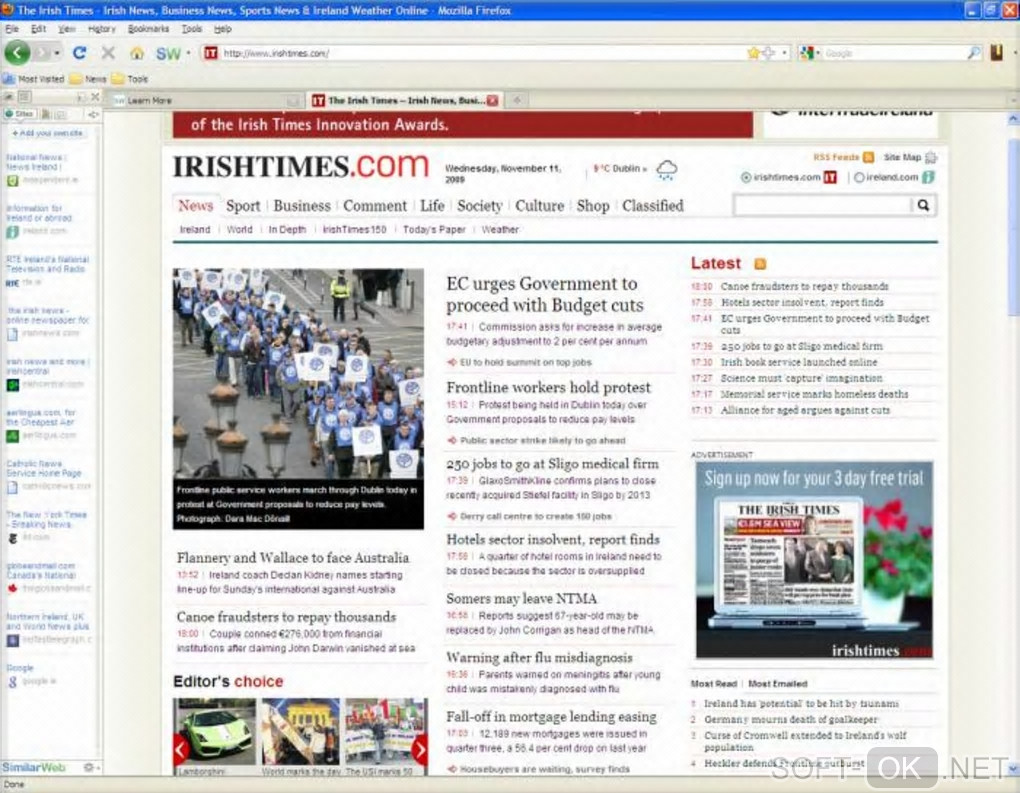Click the Irish Times site search button
The width and height of the screenshot is (1020, 793).
click(923, 206)
